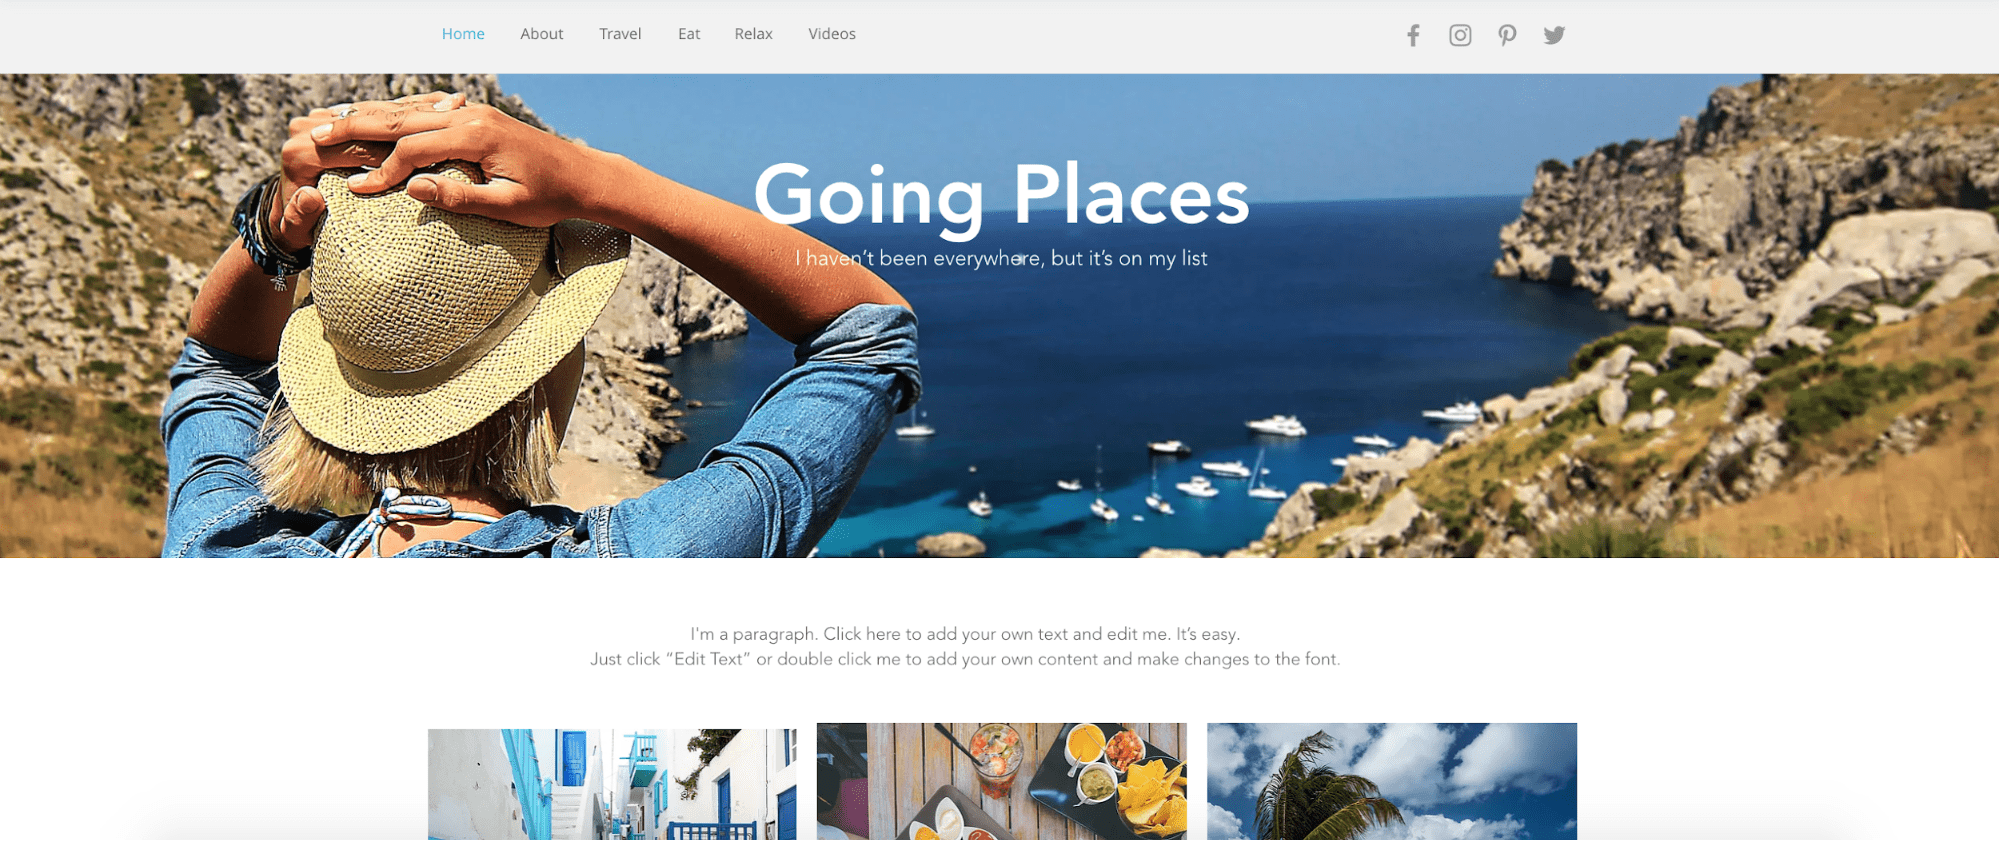Click the tagline about everywhere on my list

tap(1001, 258)
